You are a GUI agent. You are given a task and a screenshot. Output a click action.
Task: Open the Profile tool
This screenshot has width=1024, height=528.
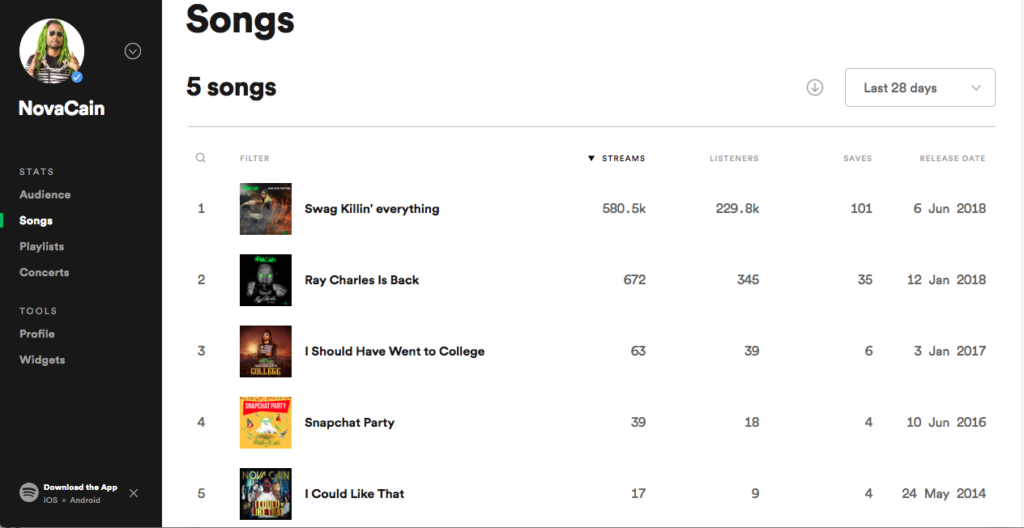point(37,333)
